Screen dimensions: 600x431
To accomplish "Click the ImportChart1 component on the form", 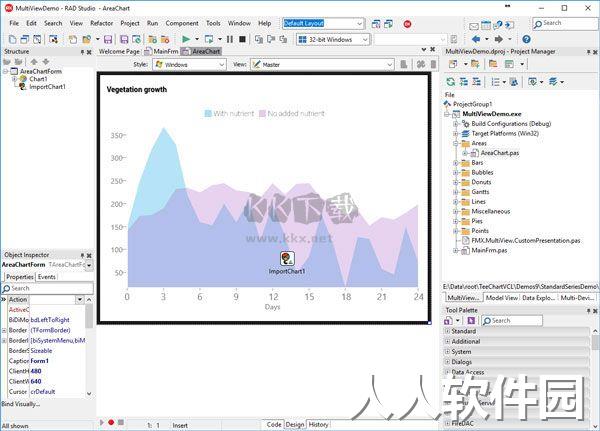I will coord(287,259).
